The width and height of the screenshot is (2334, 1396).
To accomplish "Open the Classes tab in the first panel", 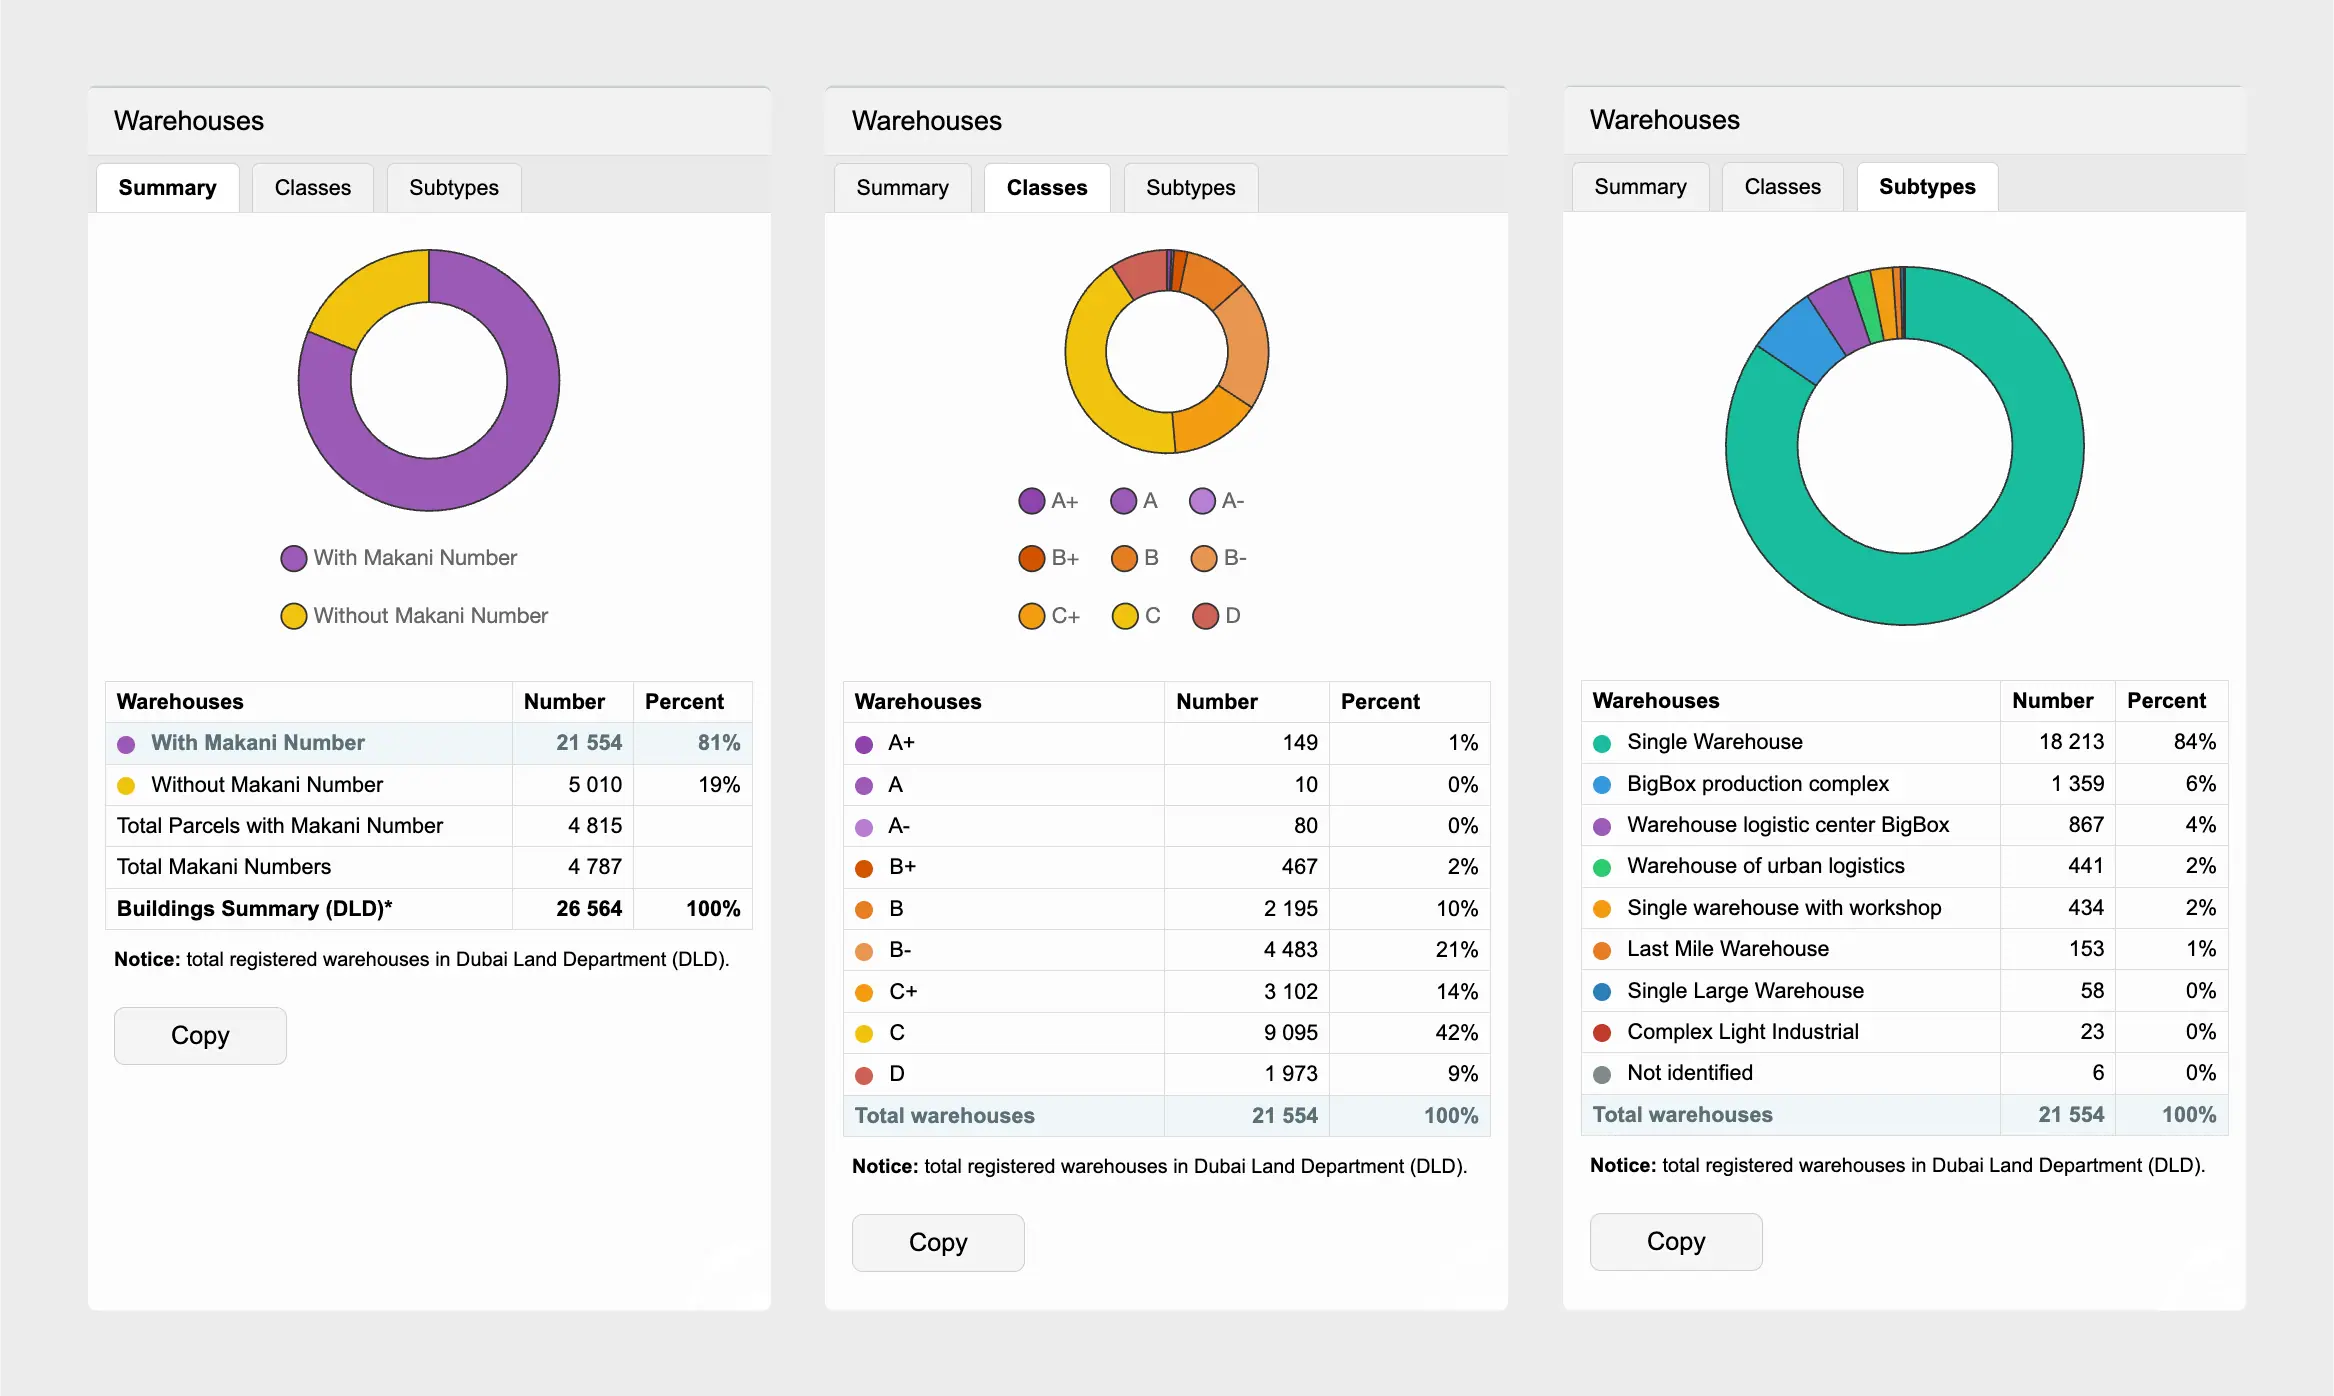I will point(313,188).
